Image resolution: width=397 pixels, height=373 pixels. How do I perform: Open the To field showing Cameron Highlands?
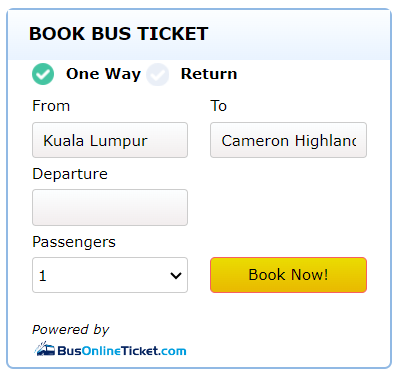click(288, 140)
